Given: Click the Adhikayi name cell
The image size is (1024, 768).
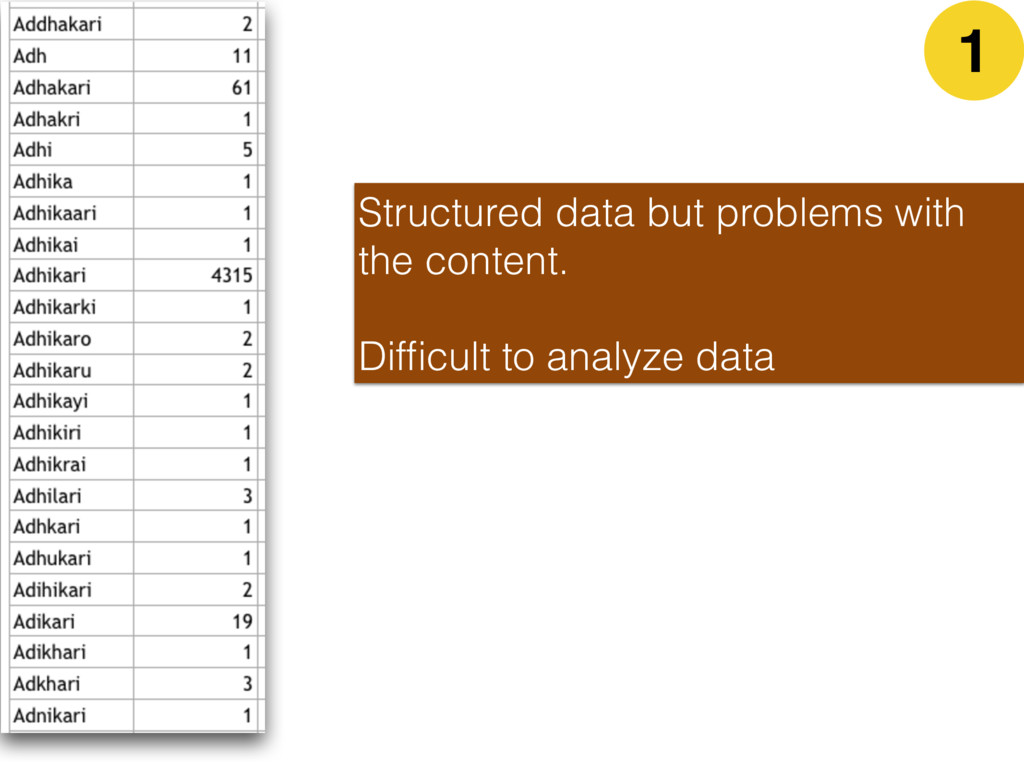Looking at the screenshot, I should tap(72, 401).
